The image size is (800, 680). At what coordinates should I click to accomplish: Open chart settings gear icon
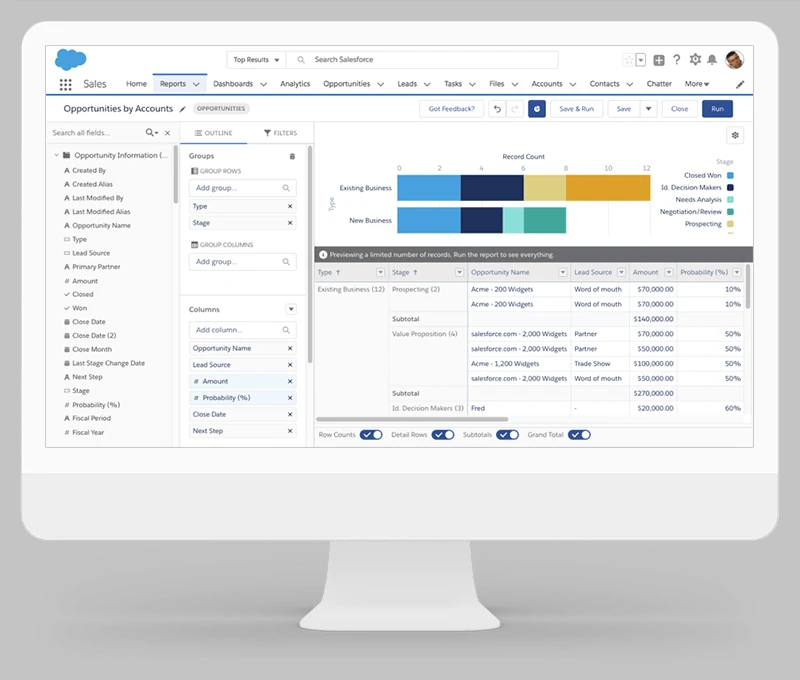tap(735, 135)
